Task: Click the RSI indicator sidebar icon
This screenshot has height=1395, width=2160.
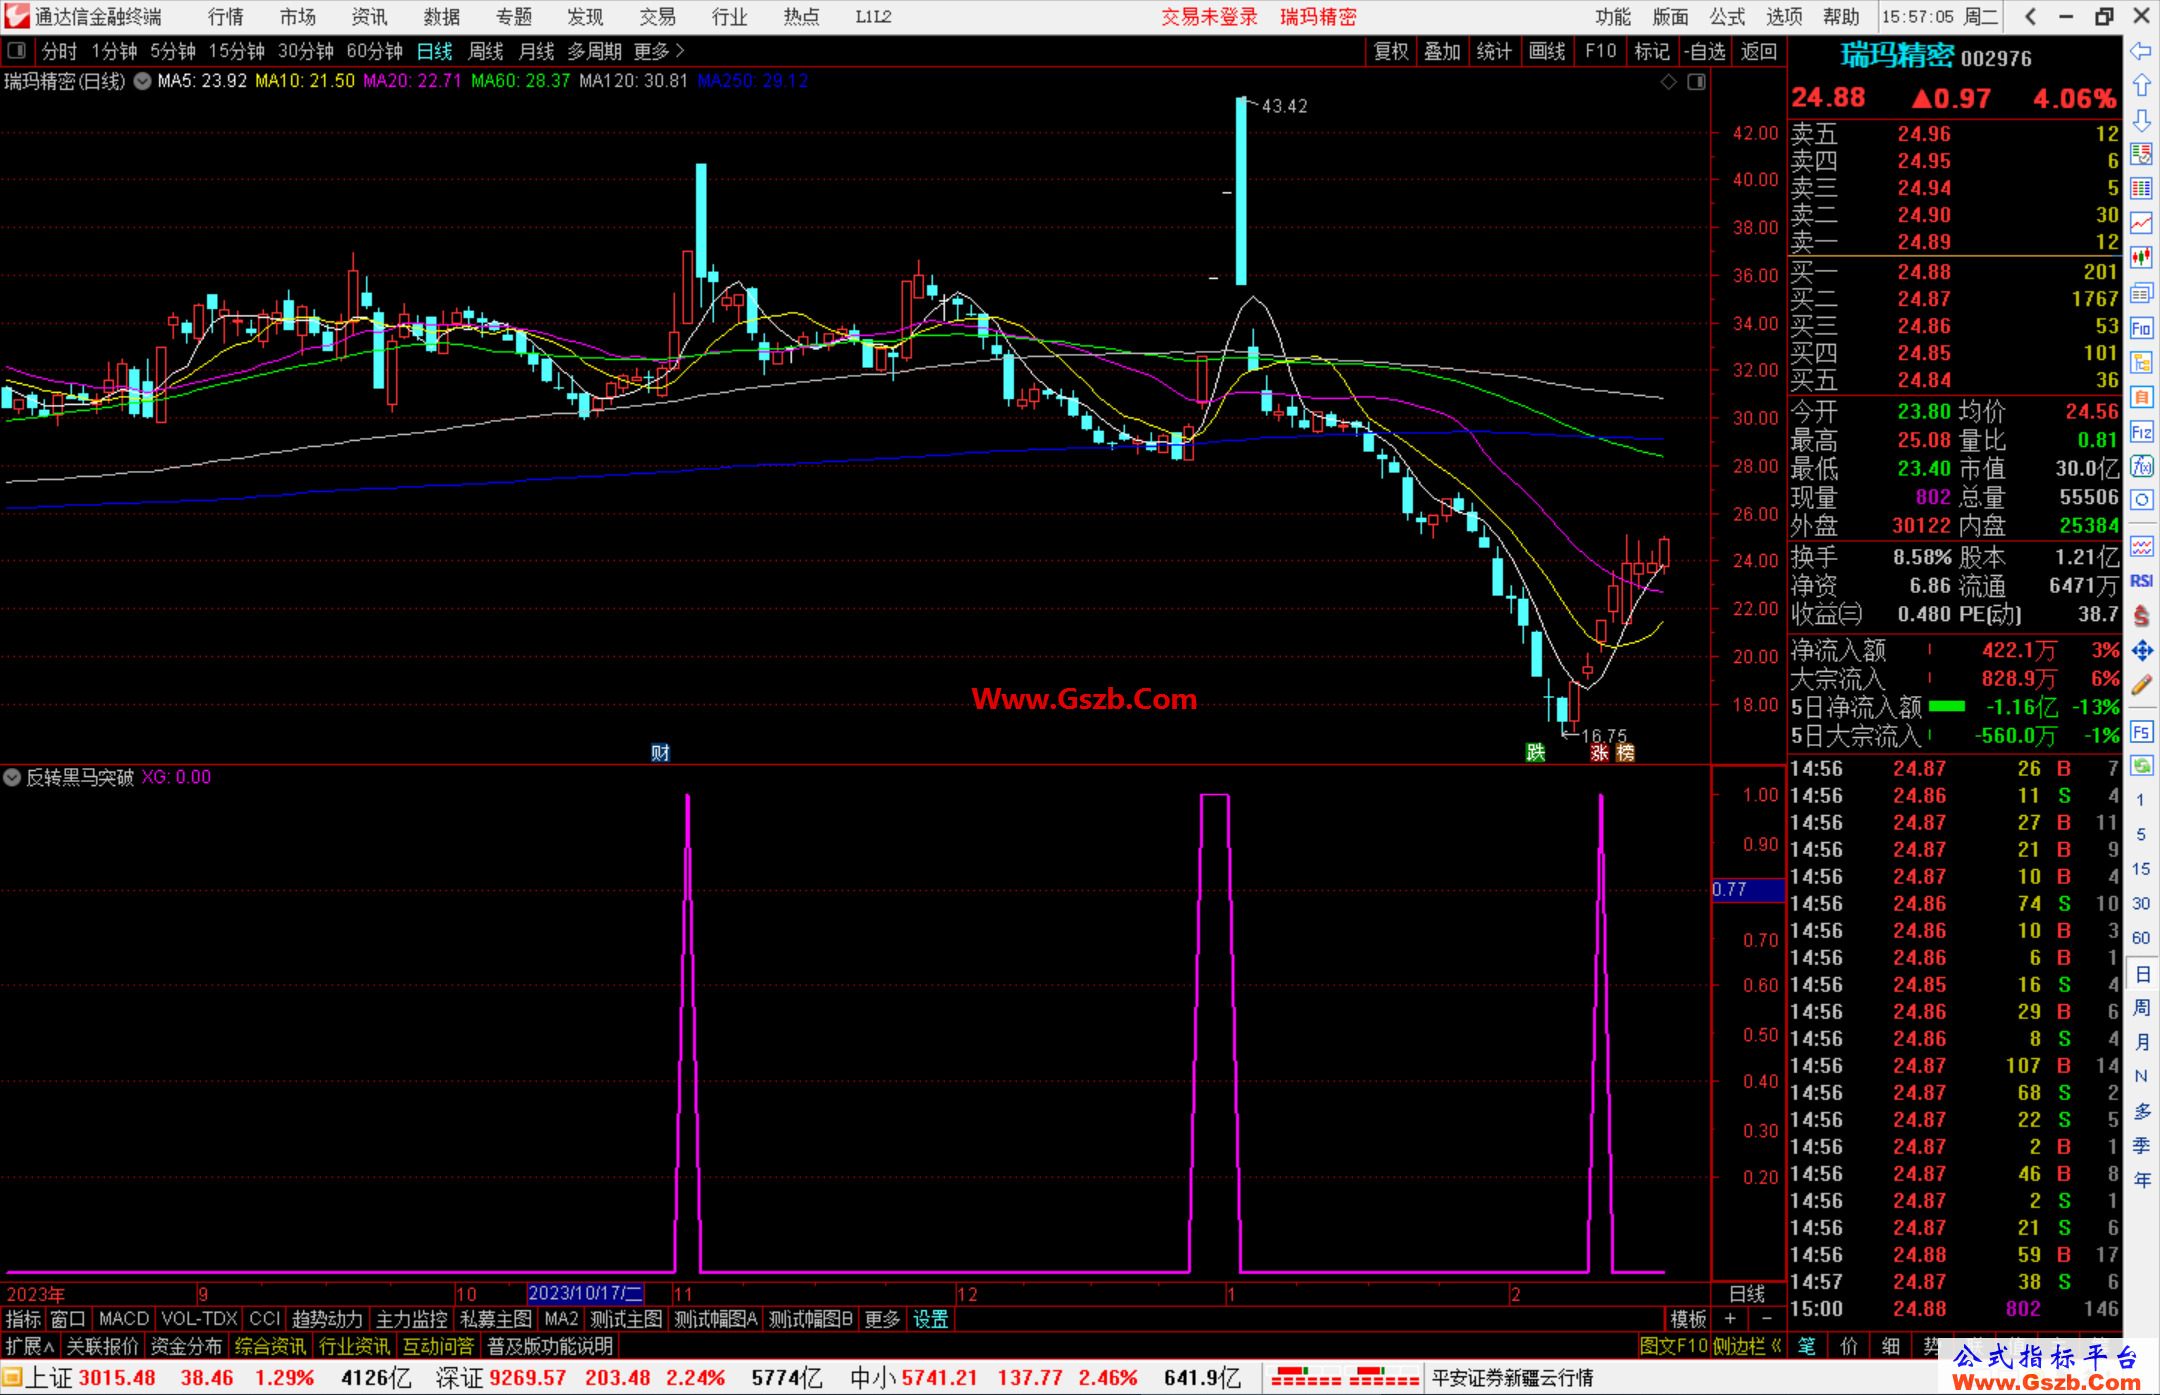Action: pyautogui.click(x=2141, y=581)
